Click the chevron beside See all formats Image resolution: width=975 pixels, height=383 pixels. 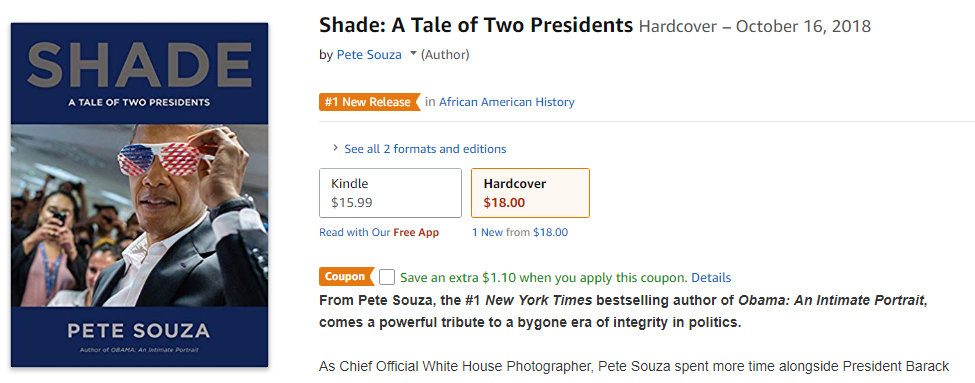(336, 148)
